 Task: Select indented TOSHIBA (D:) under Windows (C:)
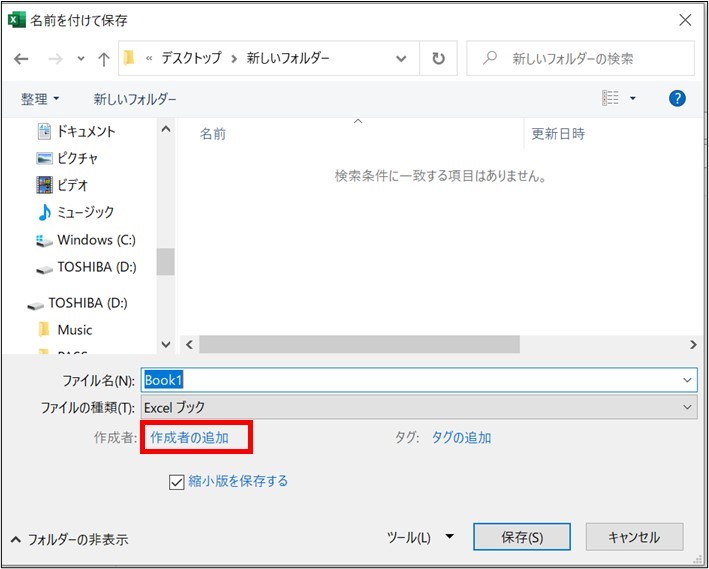coord(86,267)
